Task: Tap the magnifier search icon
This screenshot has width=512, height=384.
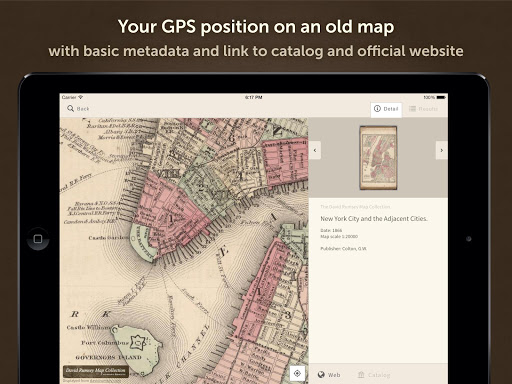Action: (70, 108)
